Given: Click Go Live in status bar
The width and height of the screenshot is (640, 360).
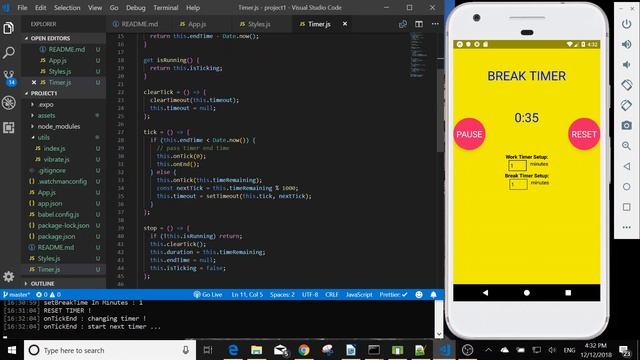Looking at the screenshot, I should 208,294.
